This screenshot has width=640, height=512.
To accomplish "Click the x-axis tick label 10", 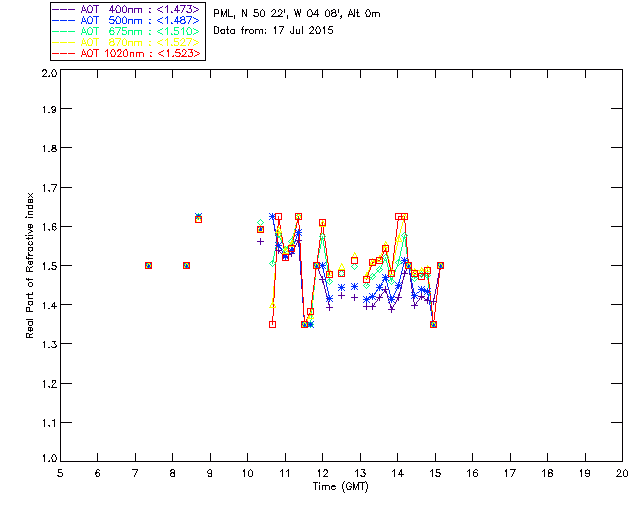I will (x=248, y=473).
